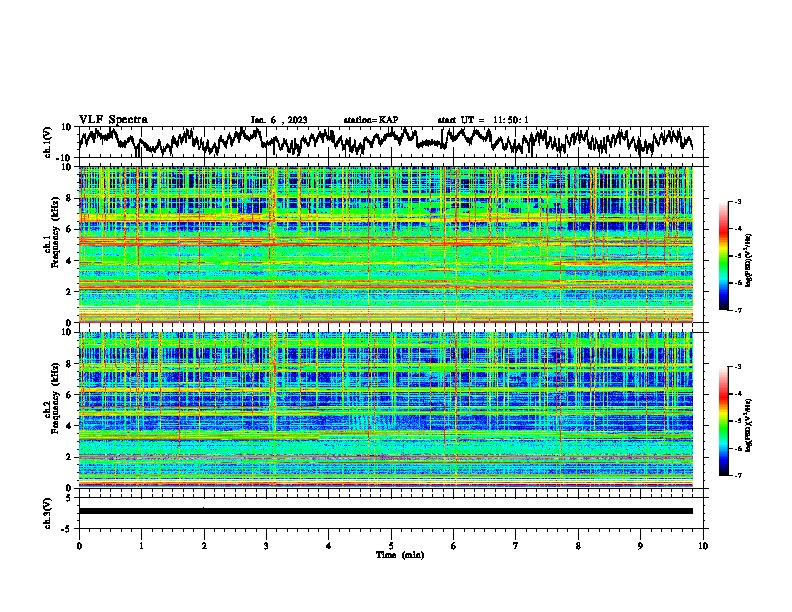Click time axis tick label '8'
The width and height of the screenshot is (792, 612).
[578, 546]
